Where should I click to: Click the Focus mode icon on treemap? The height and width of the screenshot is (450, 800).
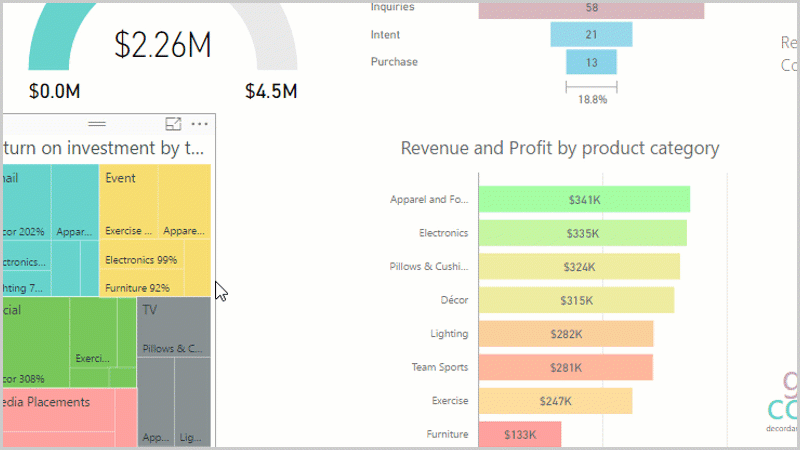173,124
